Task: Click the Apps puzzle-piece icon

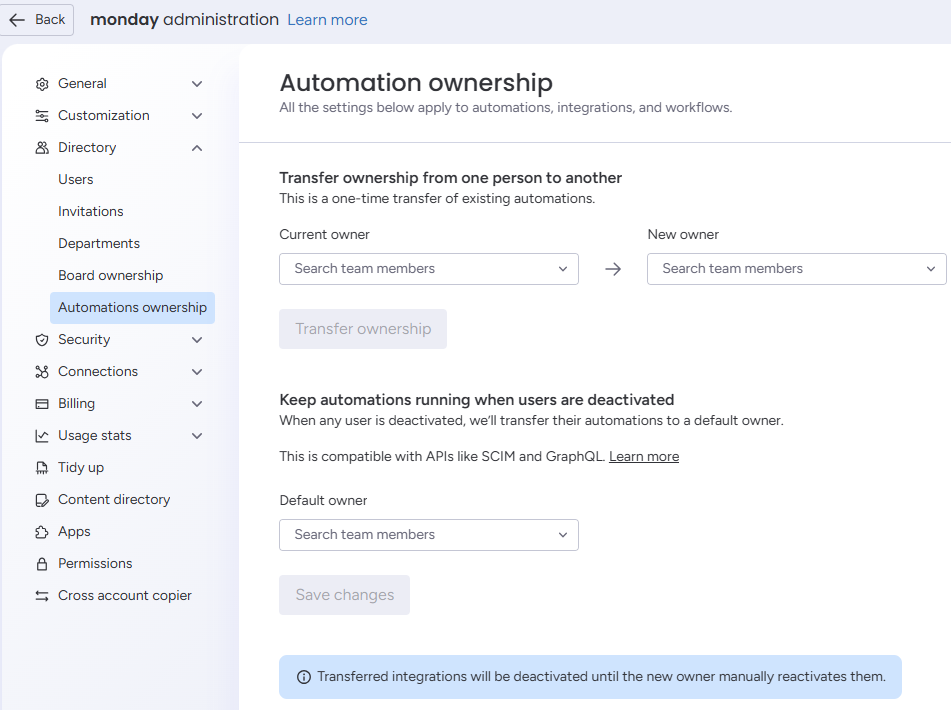Action: point(42,532)
